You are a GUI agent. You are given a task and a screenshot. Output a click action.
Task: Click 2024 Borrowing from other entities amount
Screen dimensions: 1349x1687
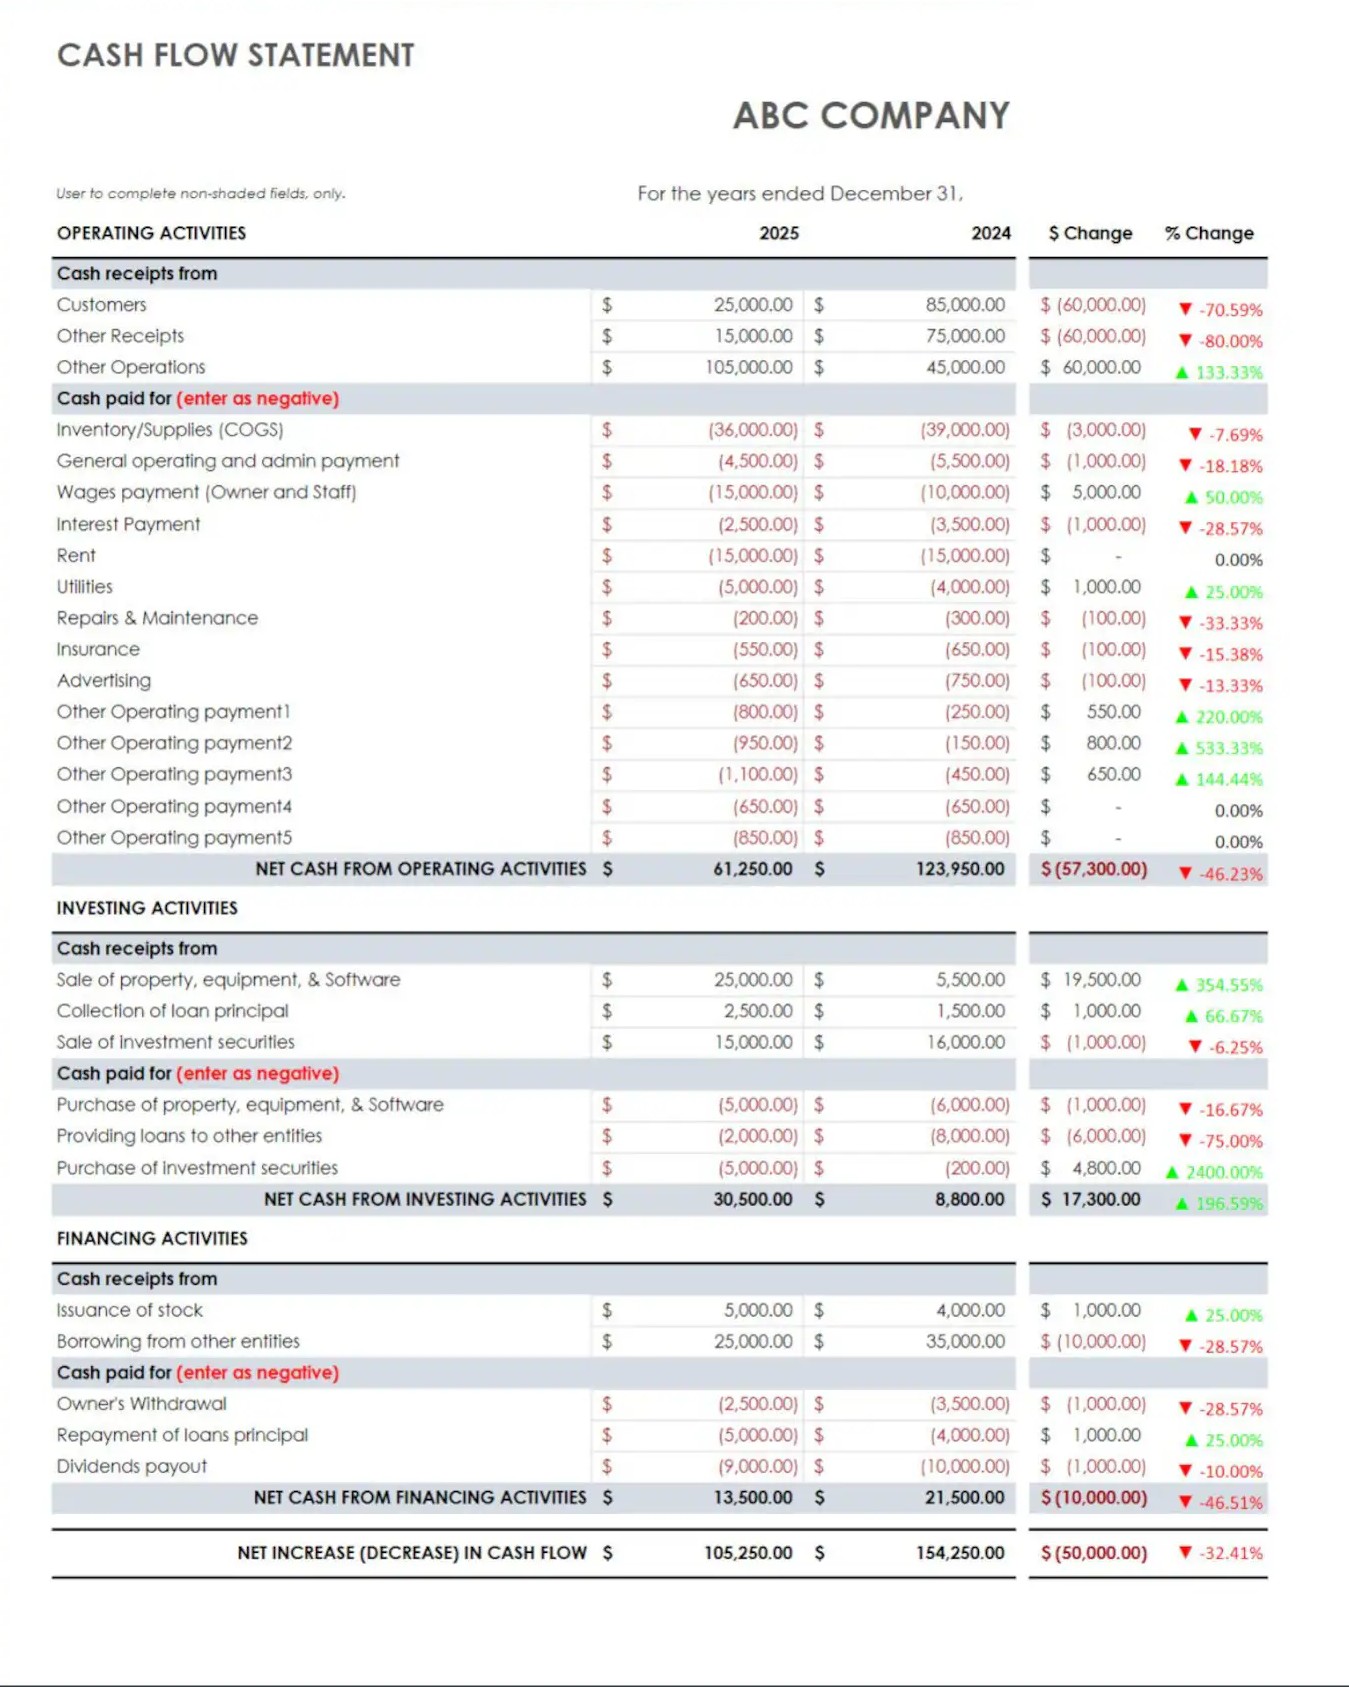964,1341
